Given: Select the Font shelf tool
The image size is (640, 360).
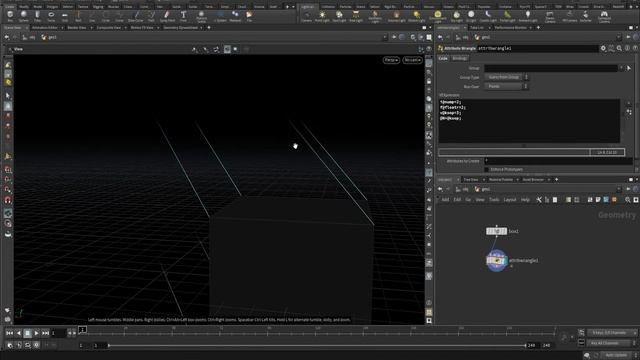Looking at the screenshot, I should [183, 16].
